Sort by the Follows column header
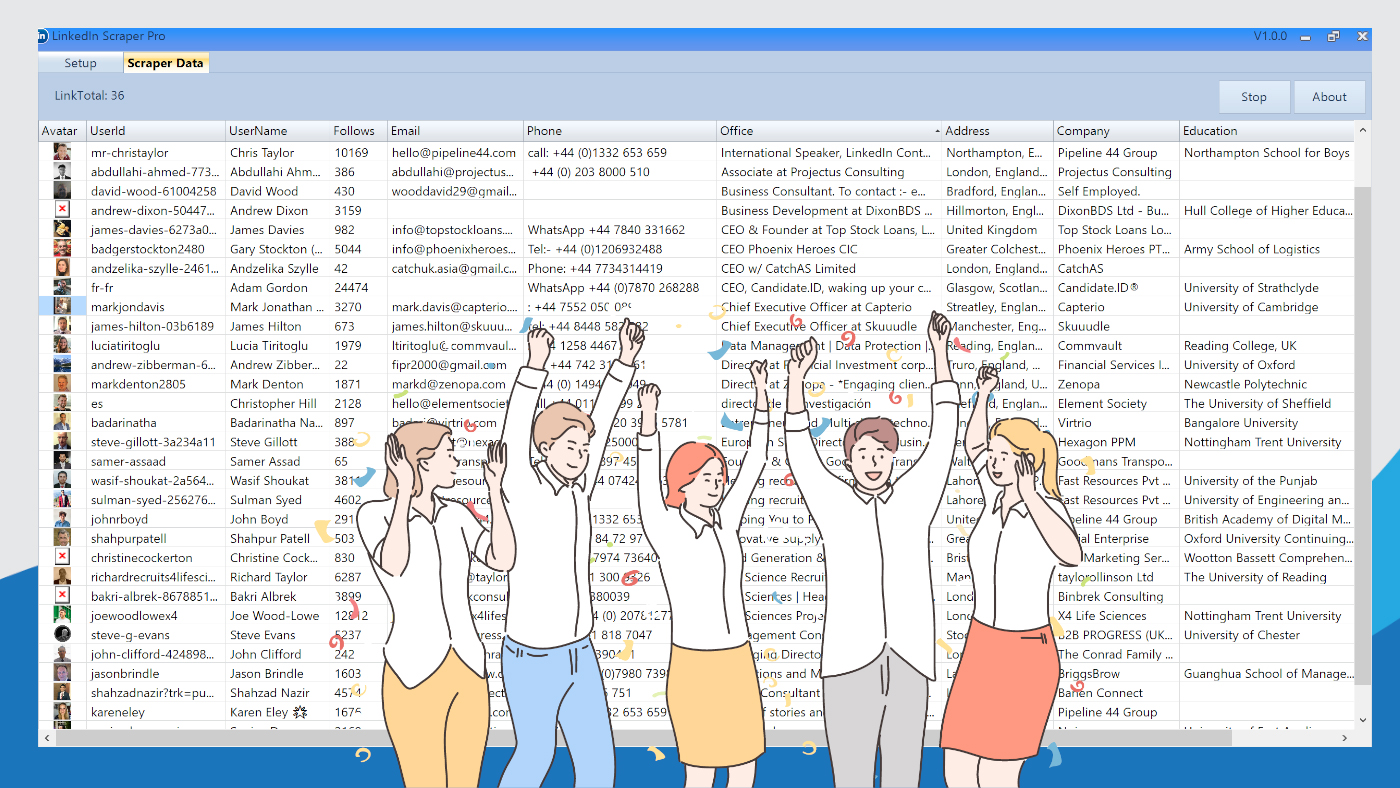The image size is (1400, 788). click(358, 131)
